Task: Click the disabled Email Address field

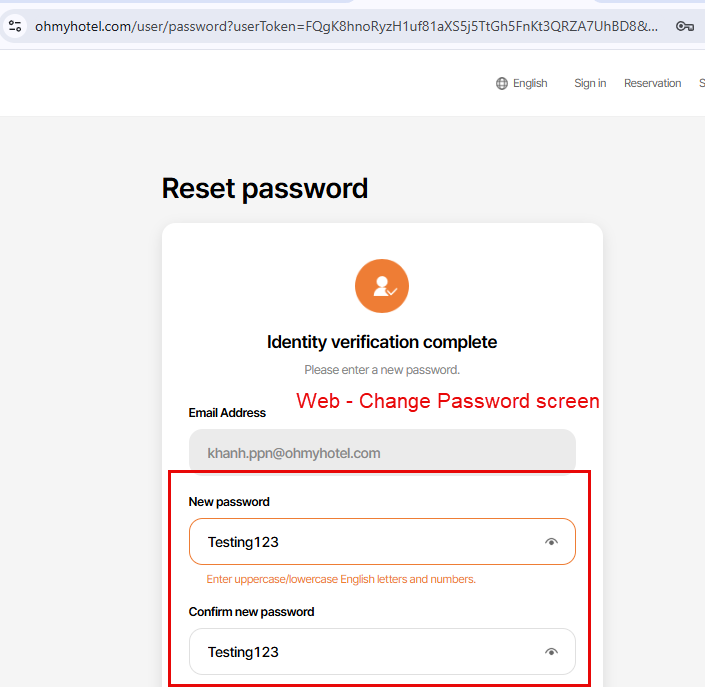Action: click(x=382, y=453)
